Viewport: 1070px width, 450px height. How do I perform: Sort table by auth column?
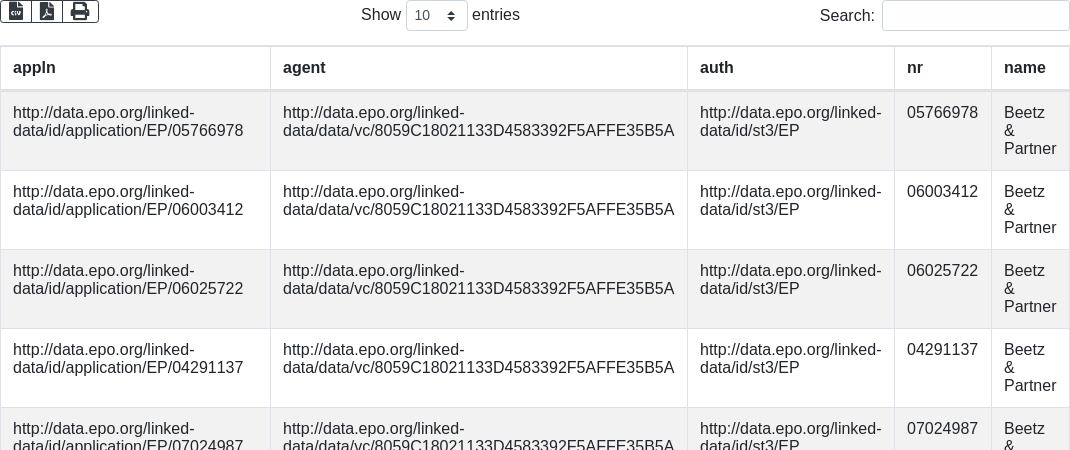(716, 68)
